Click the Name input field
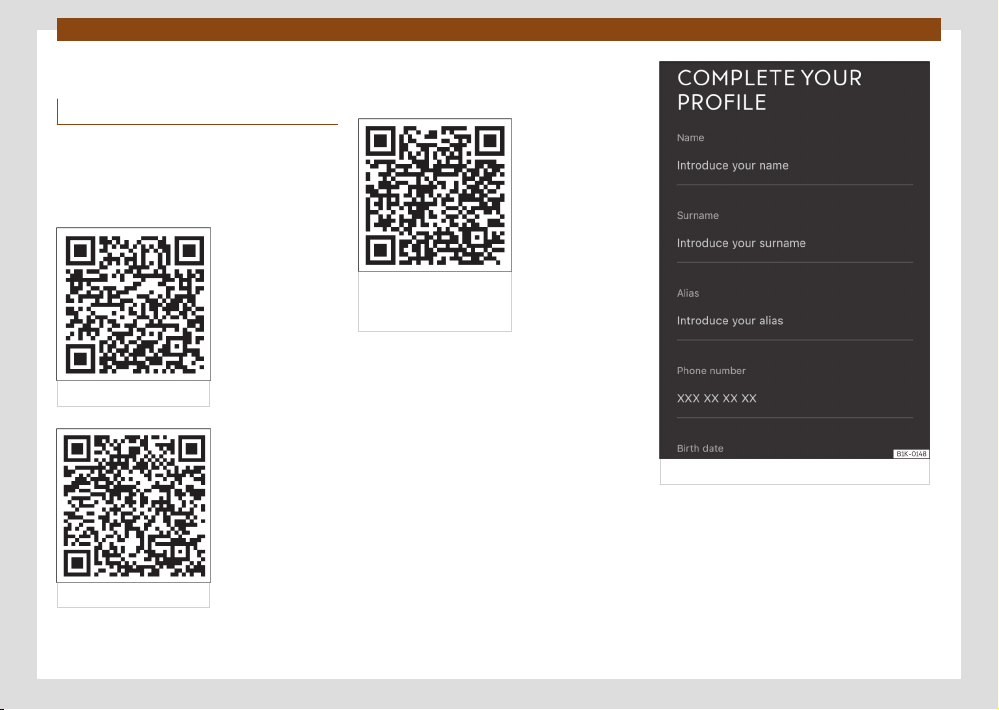 click(794, 166)
